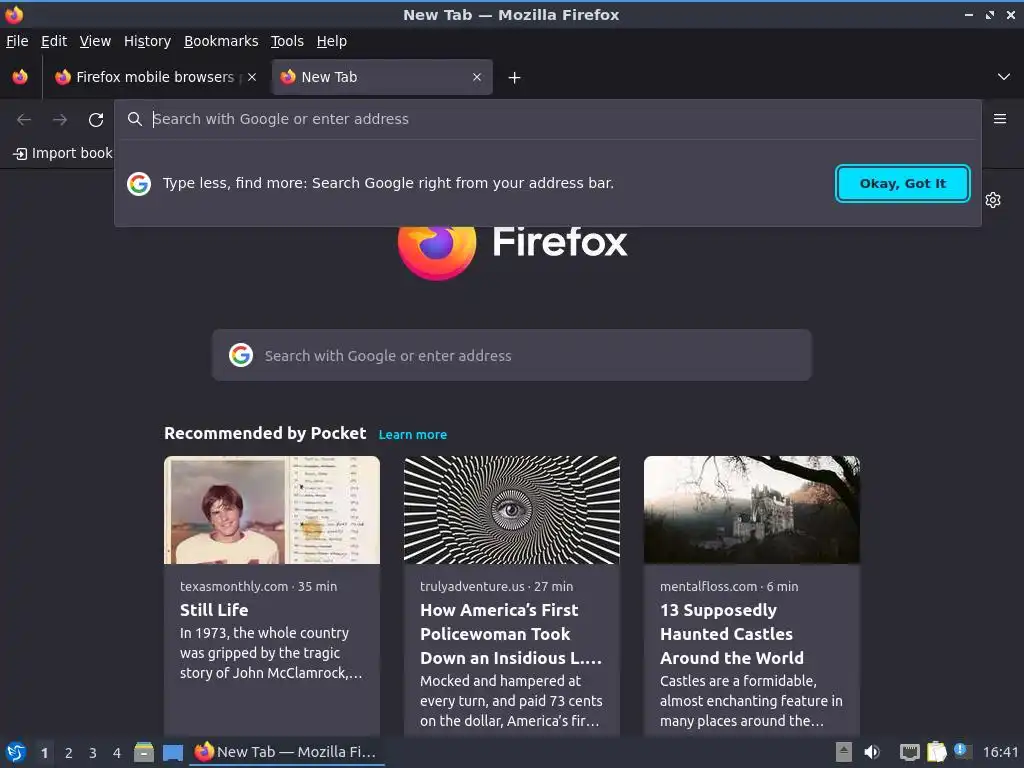
Task: Close the New Tab tab
Action: (477, 77)
